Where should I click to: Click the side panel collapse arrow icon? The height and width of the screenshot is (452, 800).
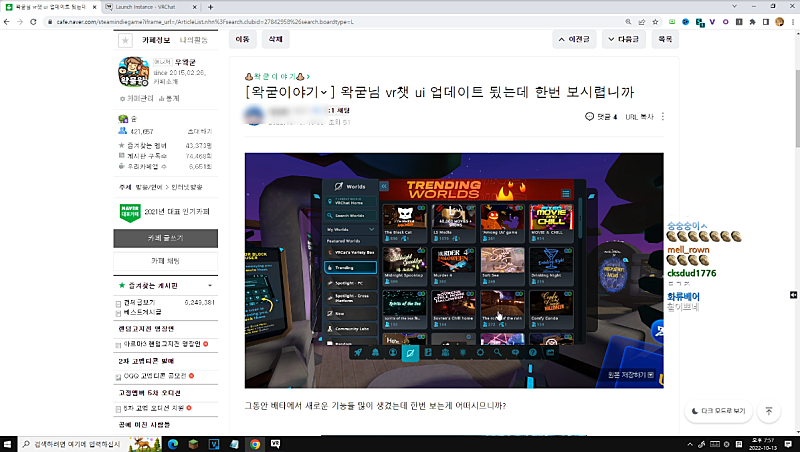tap(793, 295)
